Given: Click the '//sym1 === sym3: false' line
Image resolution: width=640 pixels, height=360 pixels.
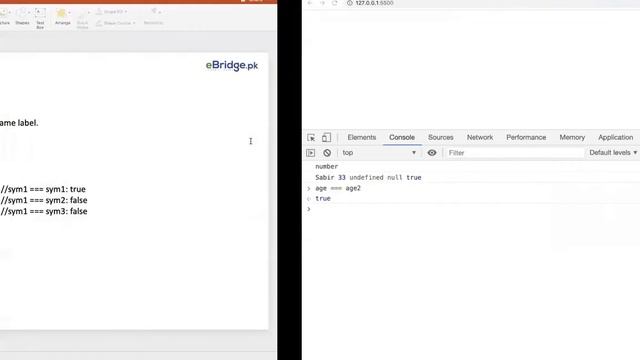Looking at the screenshot, I should [44, 211].
